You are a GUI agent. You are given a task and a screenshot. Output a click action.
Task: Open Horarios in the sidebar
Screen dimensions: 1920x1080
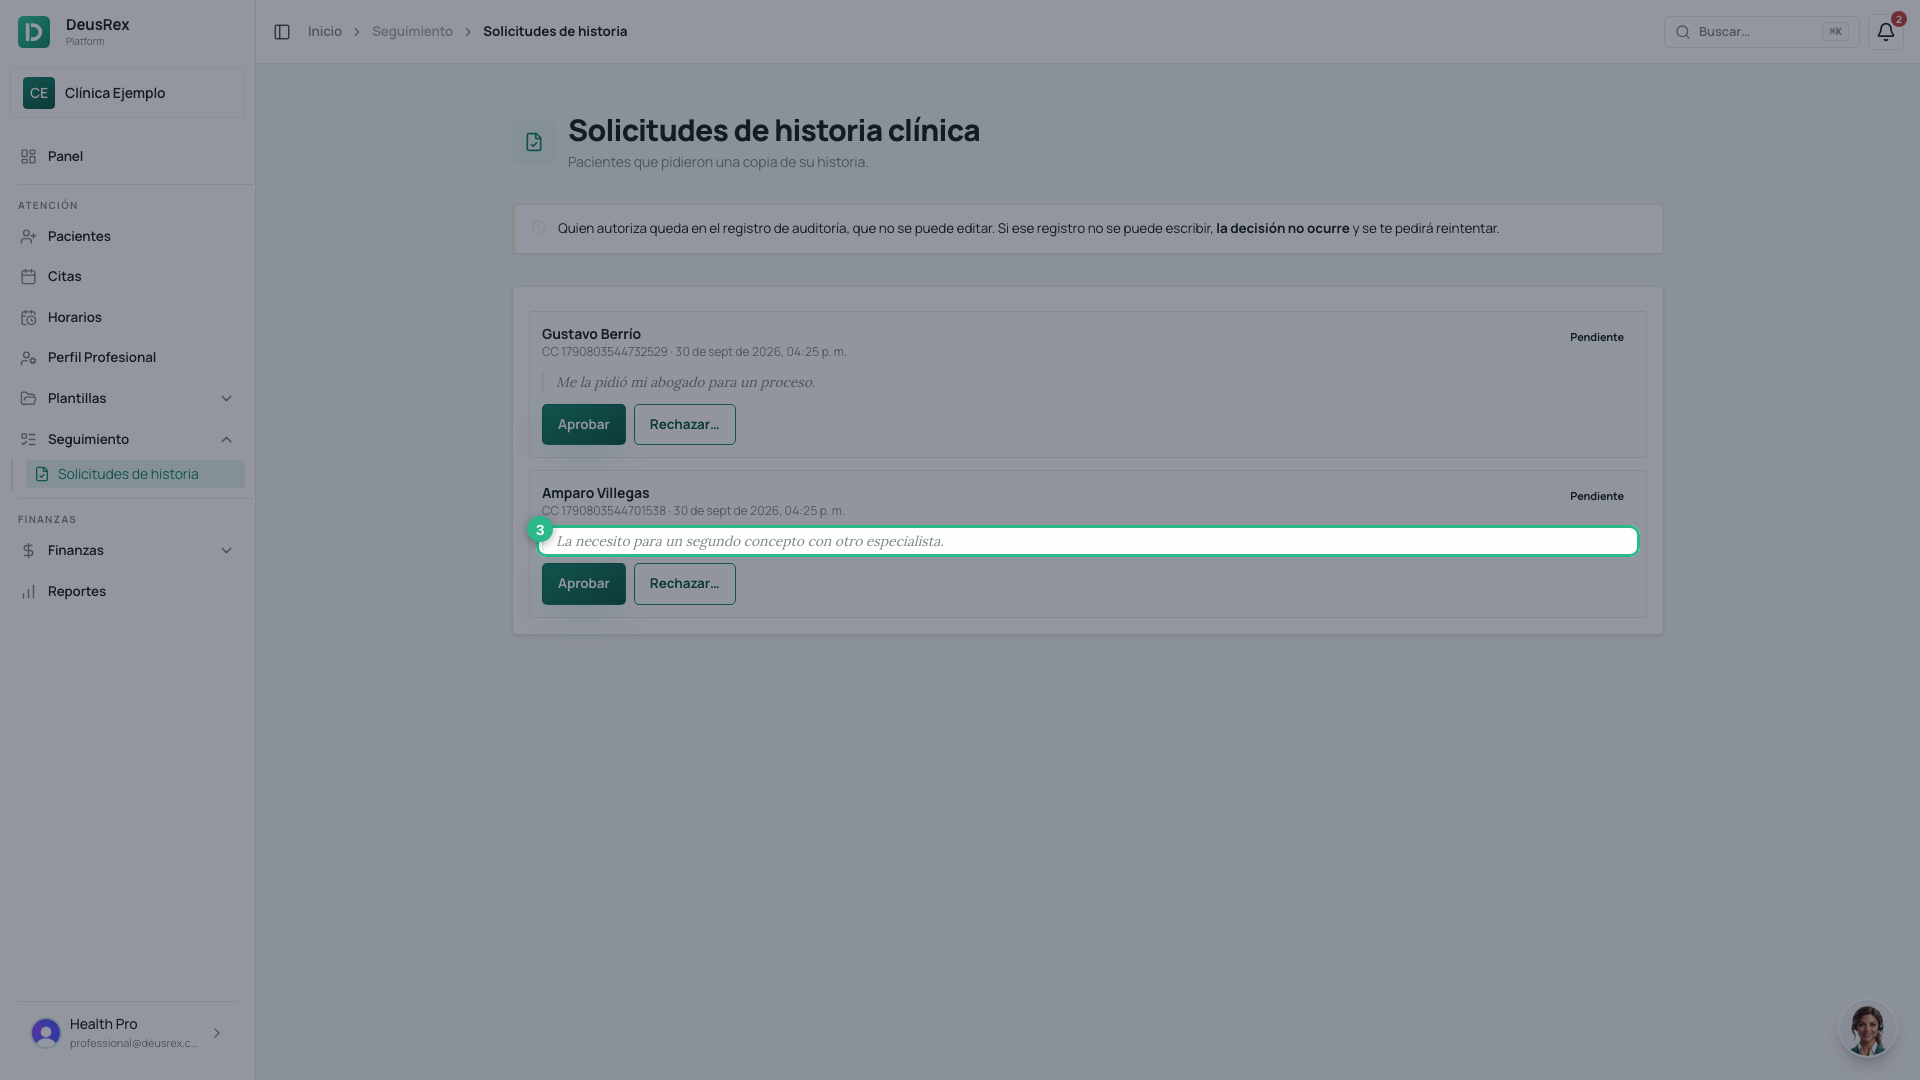(127, 318)
